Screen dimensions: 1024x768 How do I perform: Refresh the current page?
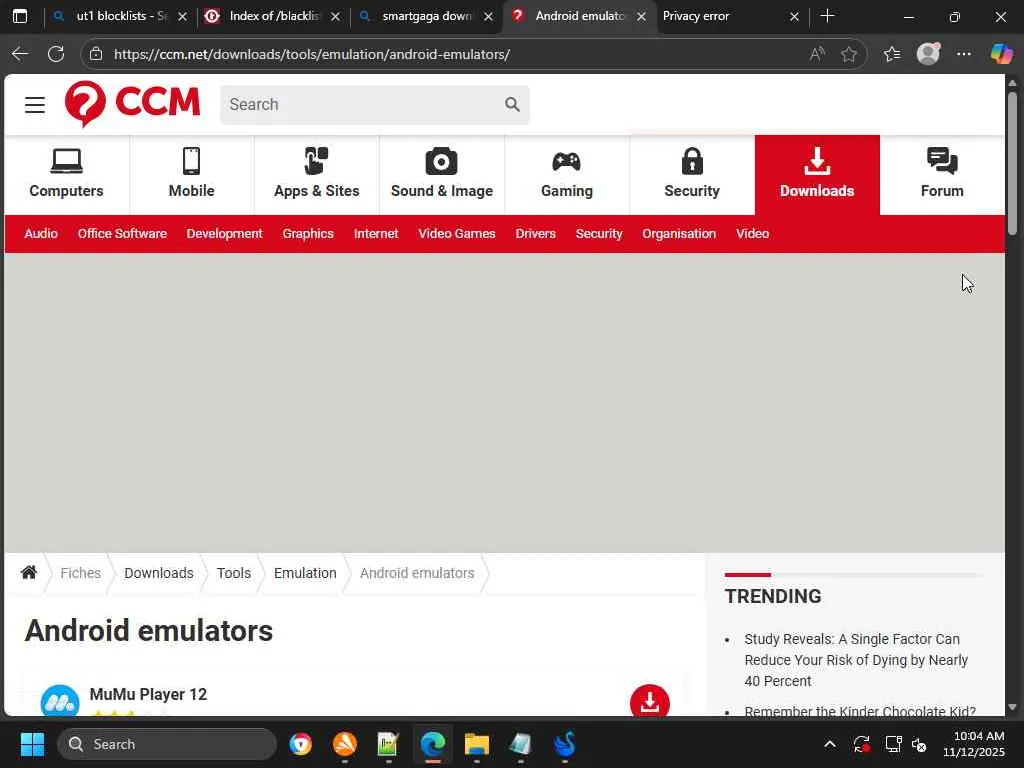(x=56, y=54)
